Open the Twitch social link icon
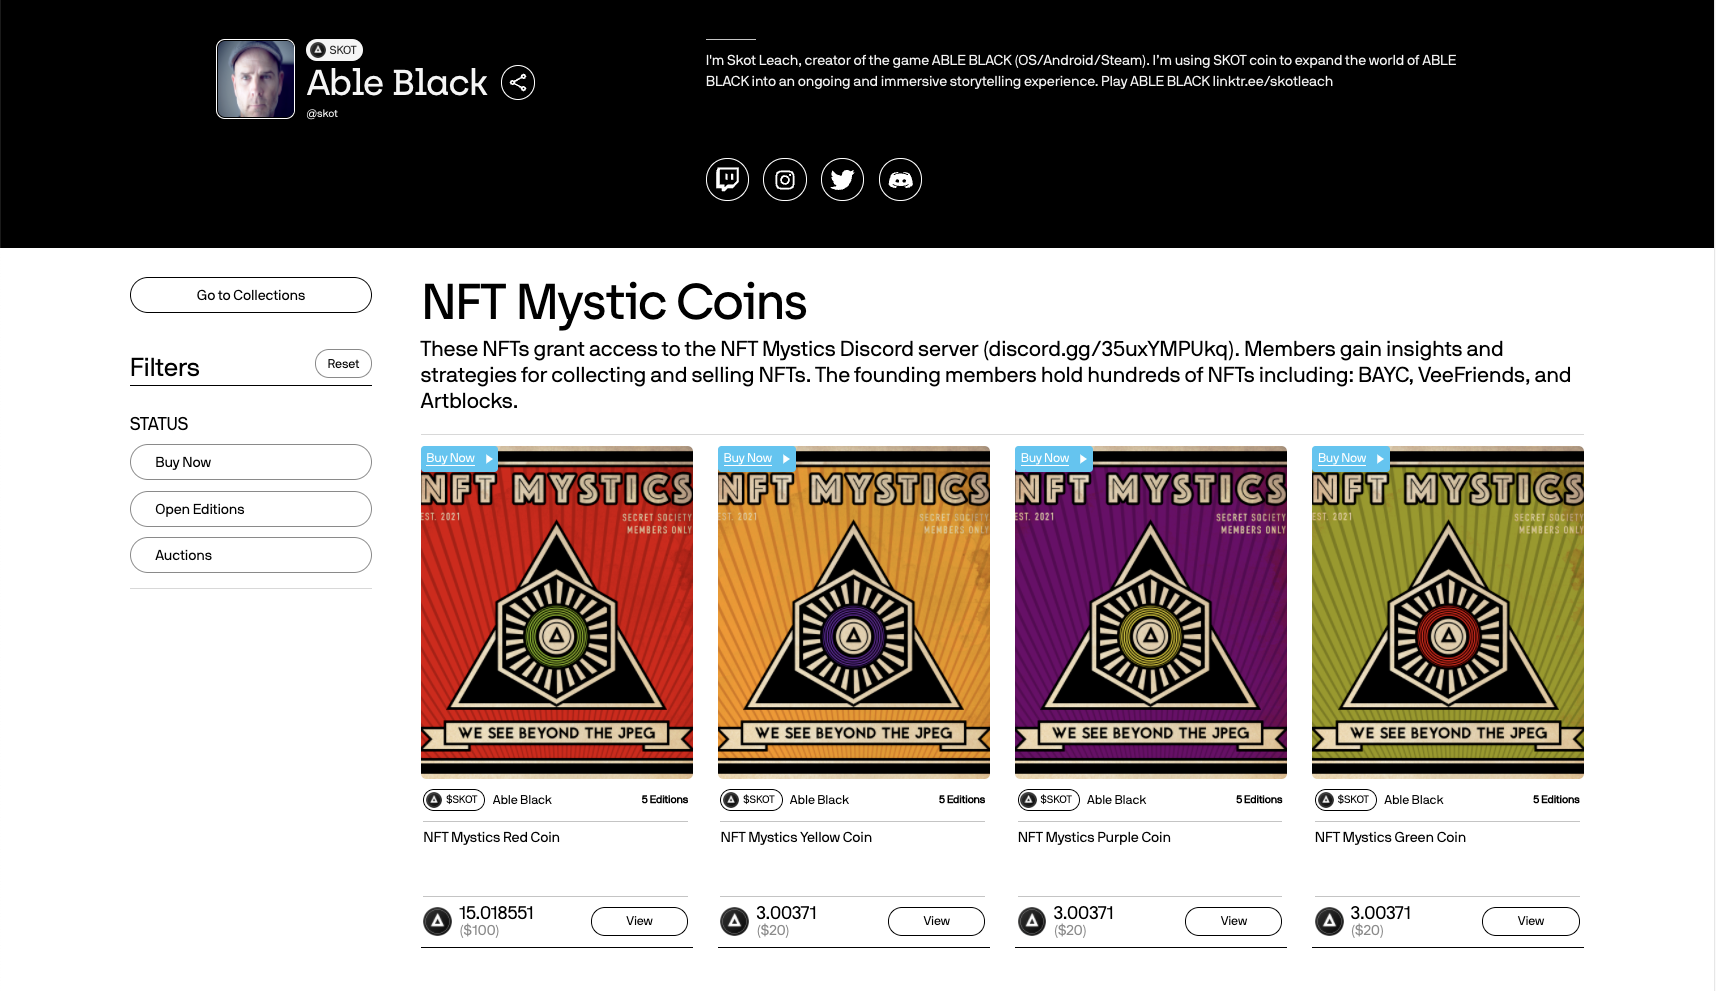The width and height of the screenshot is (1716, 991). point(727,180)
